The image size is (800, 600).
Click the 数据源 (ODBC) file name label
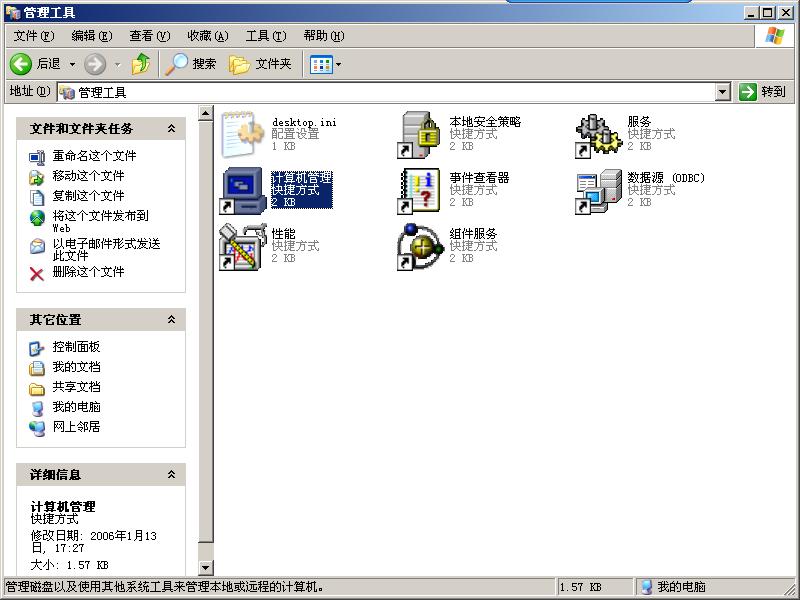coord(666,178)
